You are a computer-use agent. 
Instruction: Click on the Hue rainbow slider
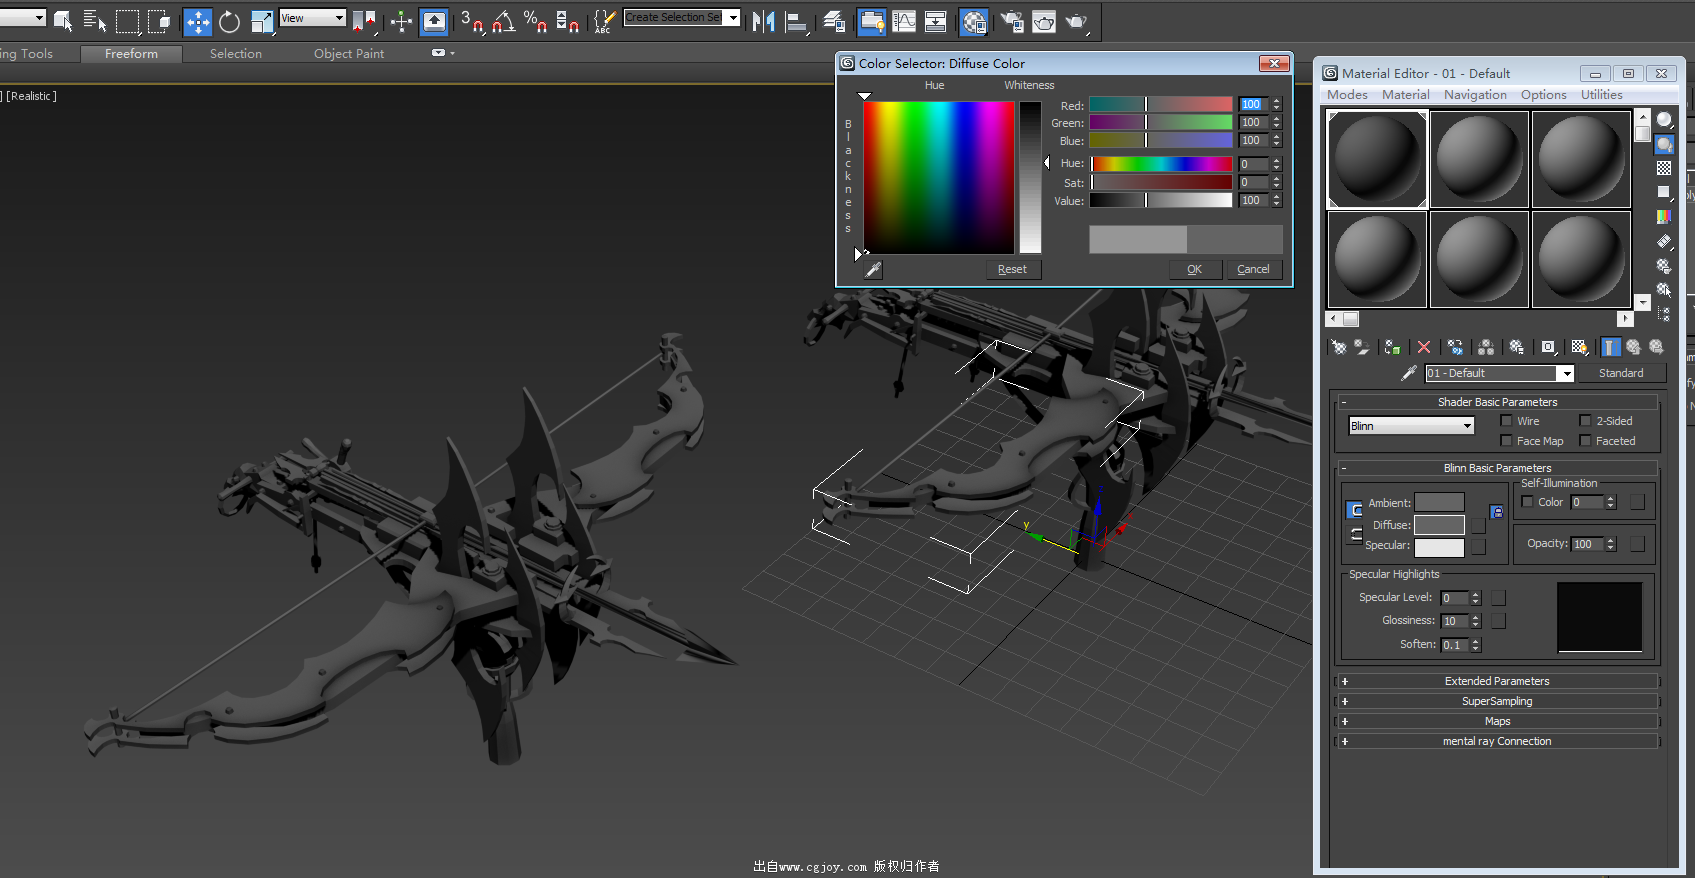(1161, 164)
